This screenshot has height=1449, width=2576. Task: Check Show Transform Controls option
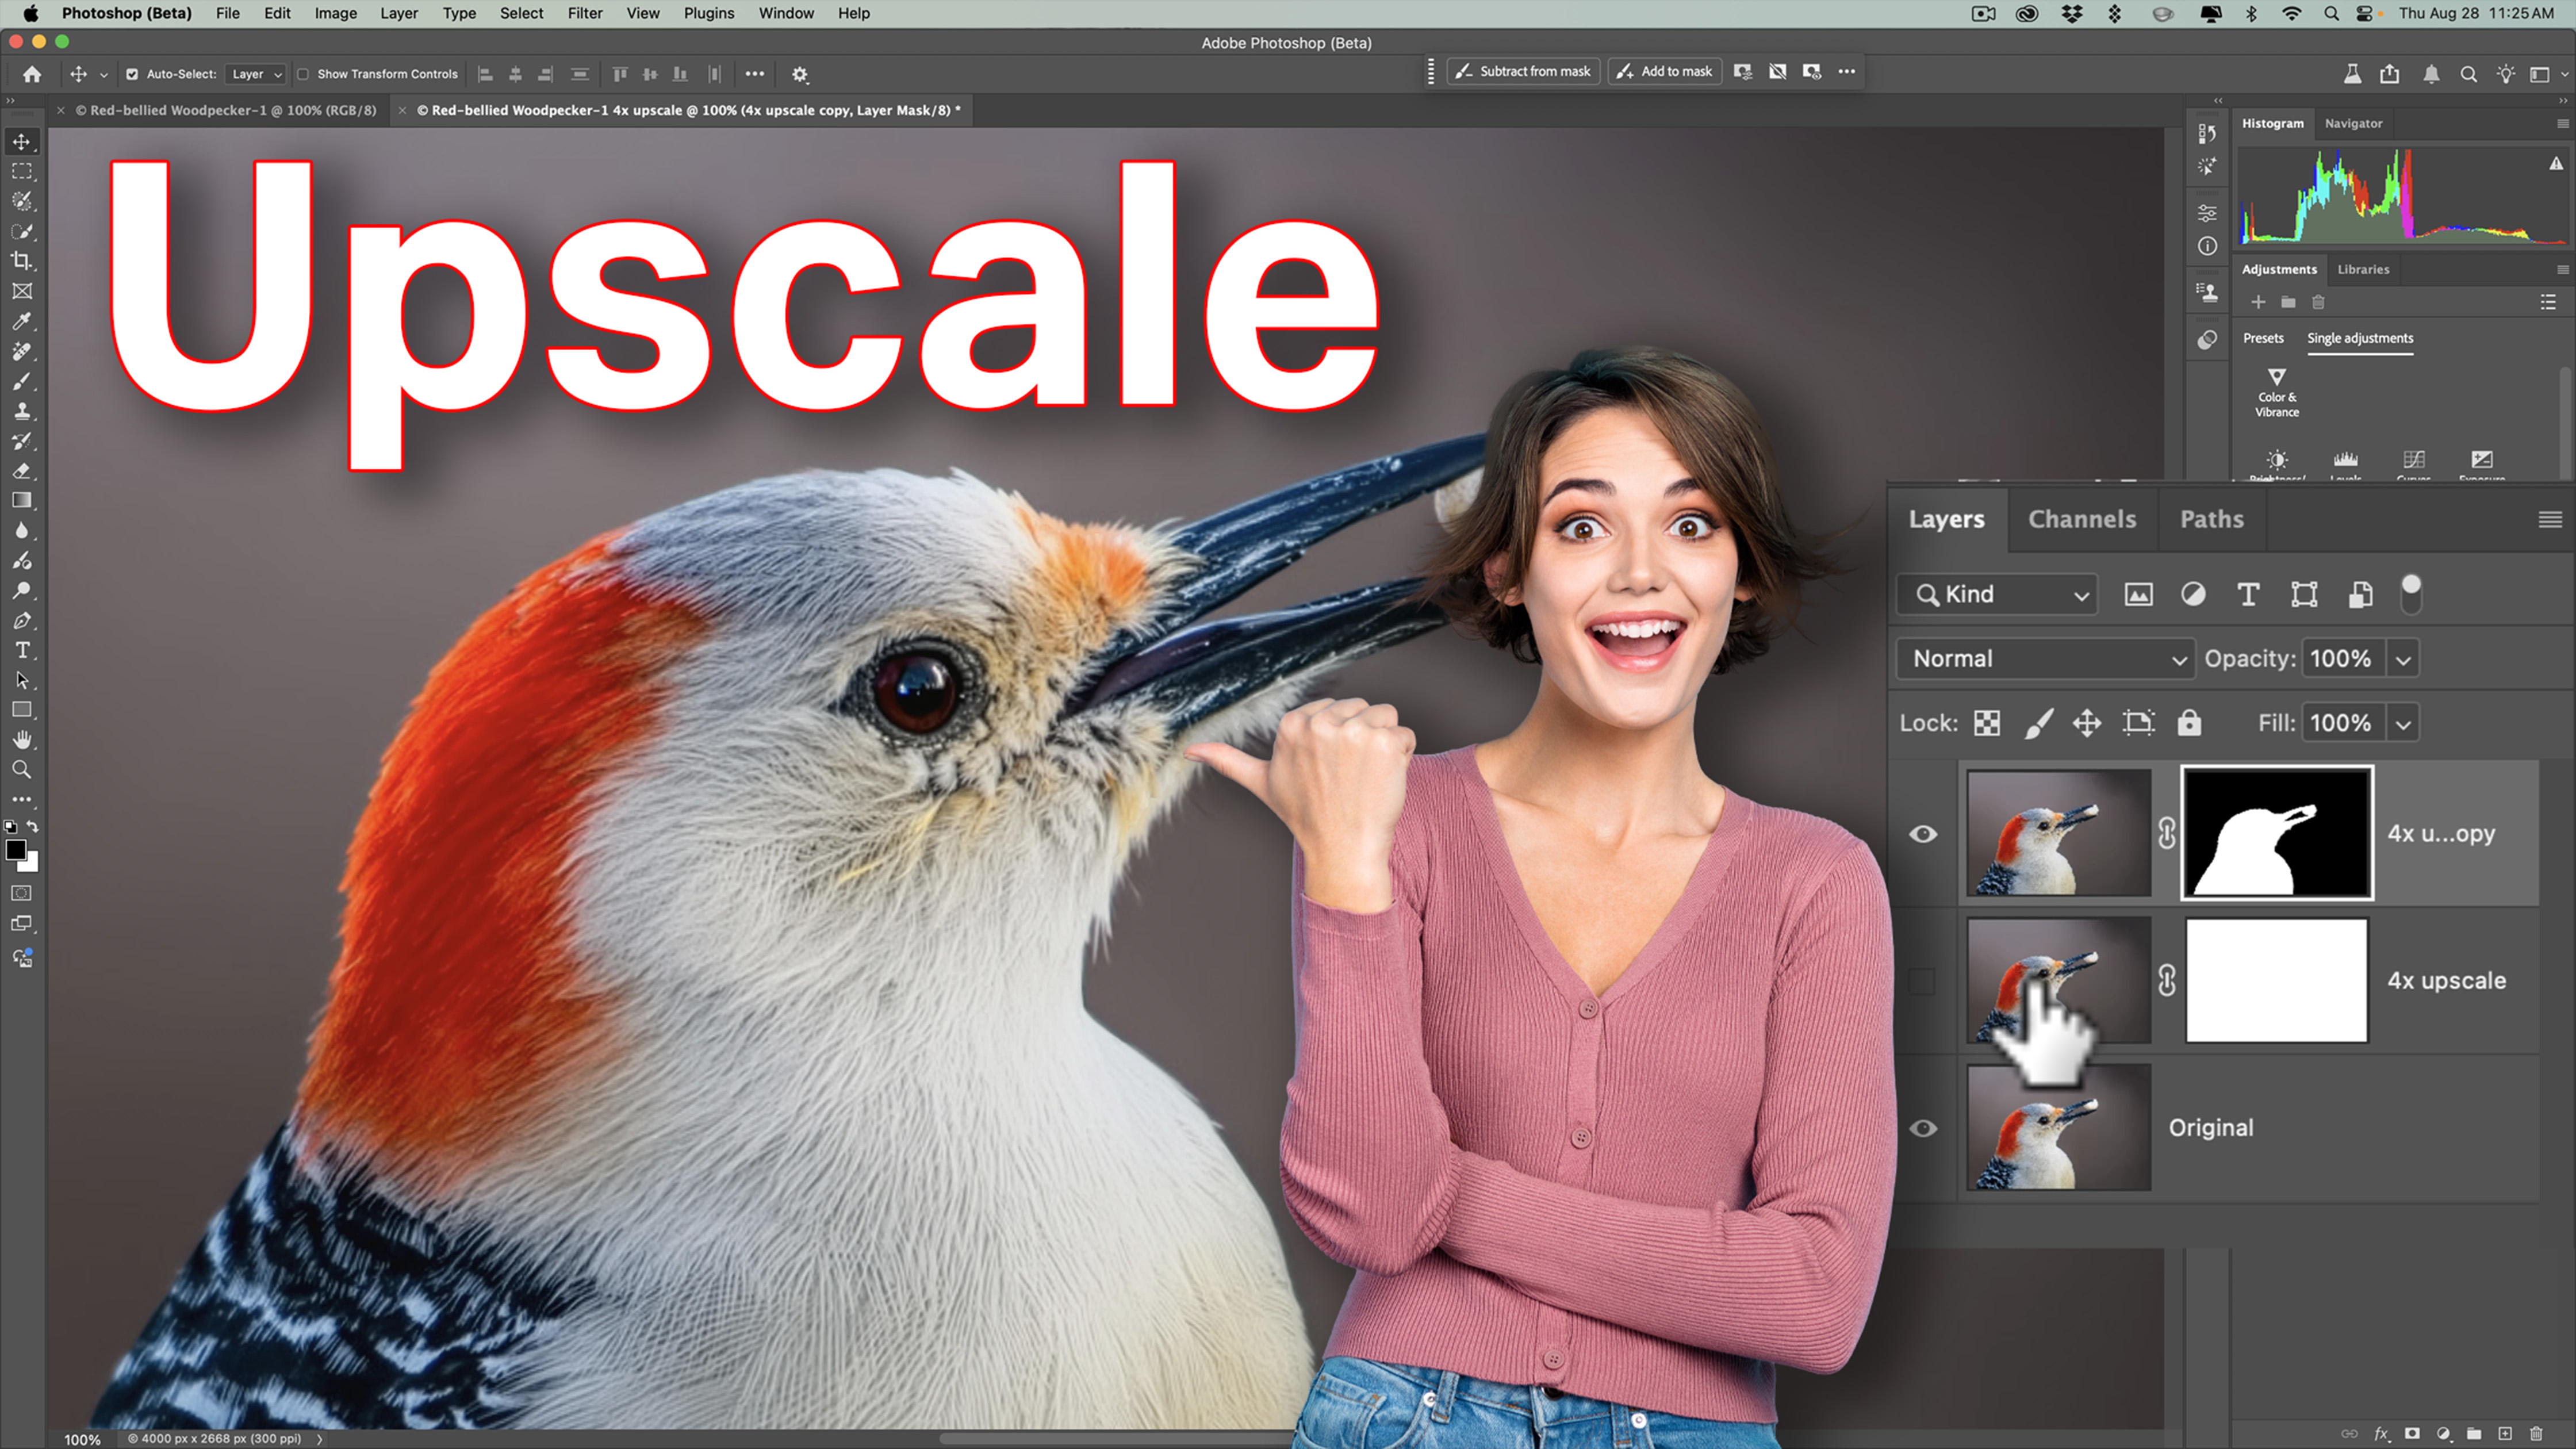coord(303,74)
